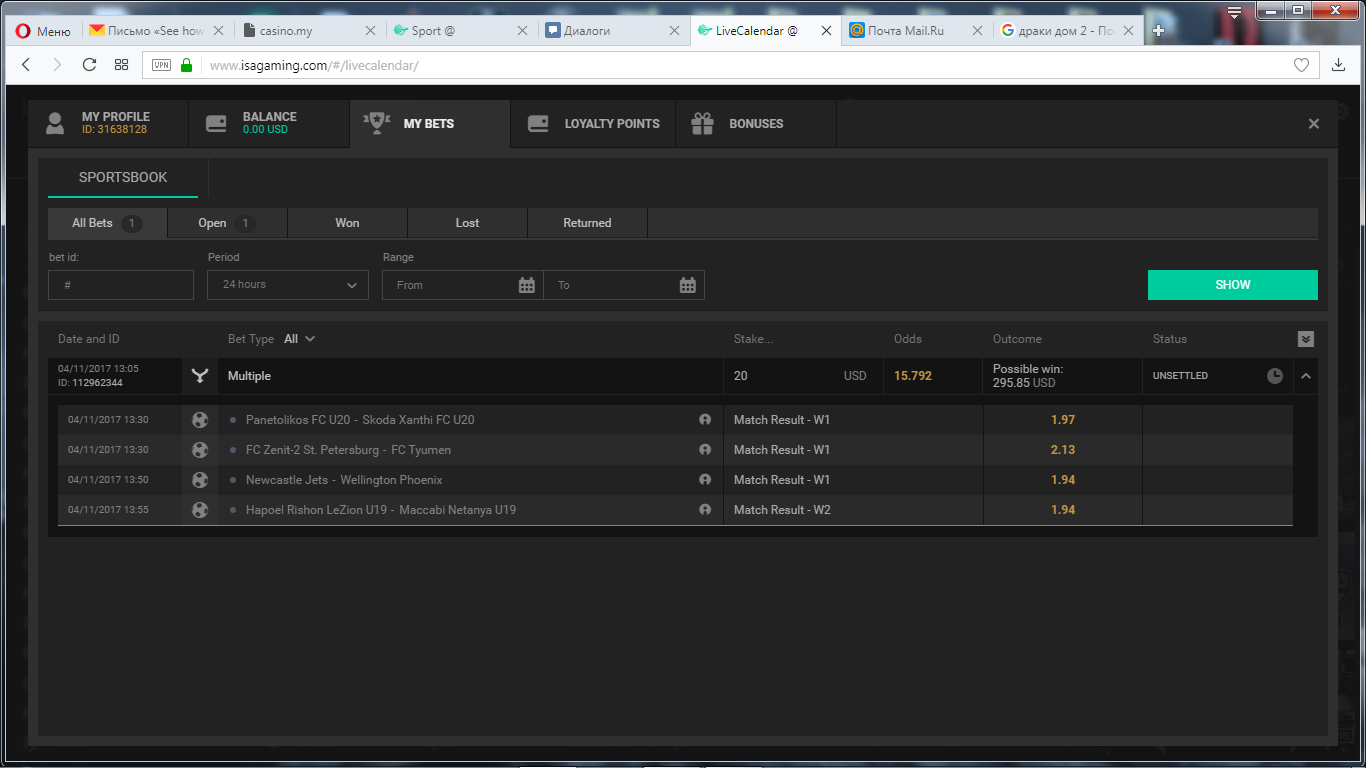Click the info icon on Panetolikos match row
This screenshot has height=768, width=1366.
(705, 420)
